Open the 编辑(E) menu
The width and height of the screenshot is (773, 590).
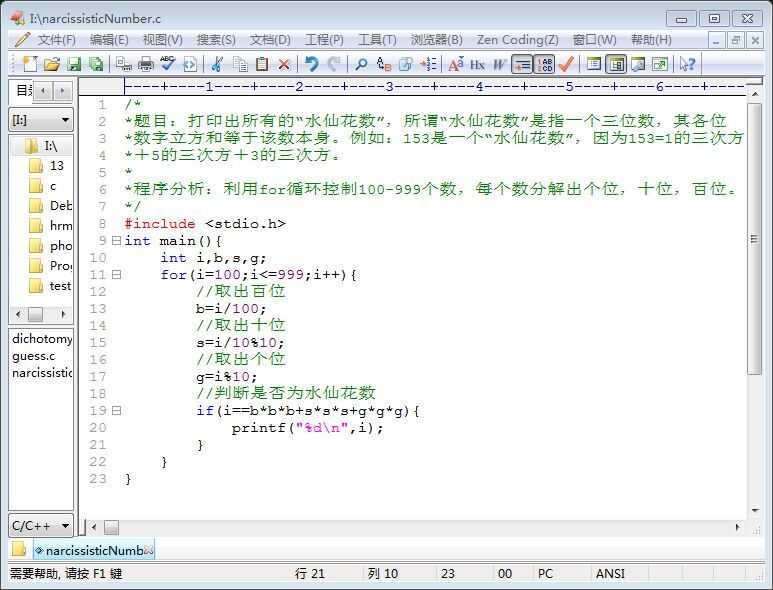[109, 40]
